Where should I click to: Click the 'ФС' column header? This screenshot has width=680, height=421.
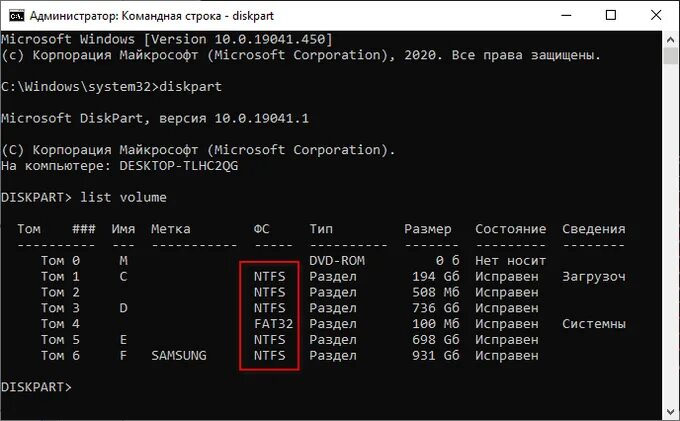click(262, 229)
